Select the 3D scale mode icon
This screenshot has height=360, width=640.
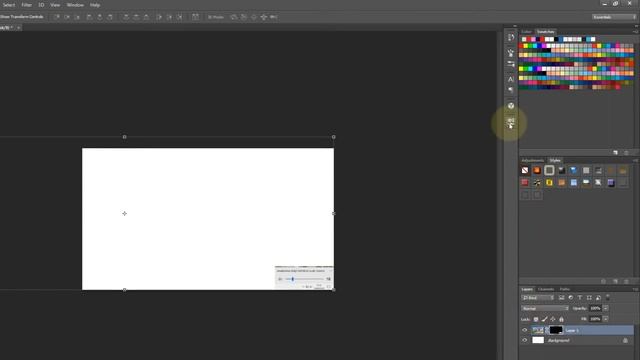273,17
